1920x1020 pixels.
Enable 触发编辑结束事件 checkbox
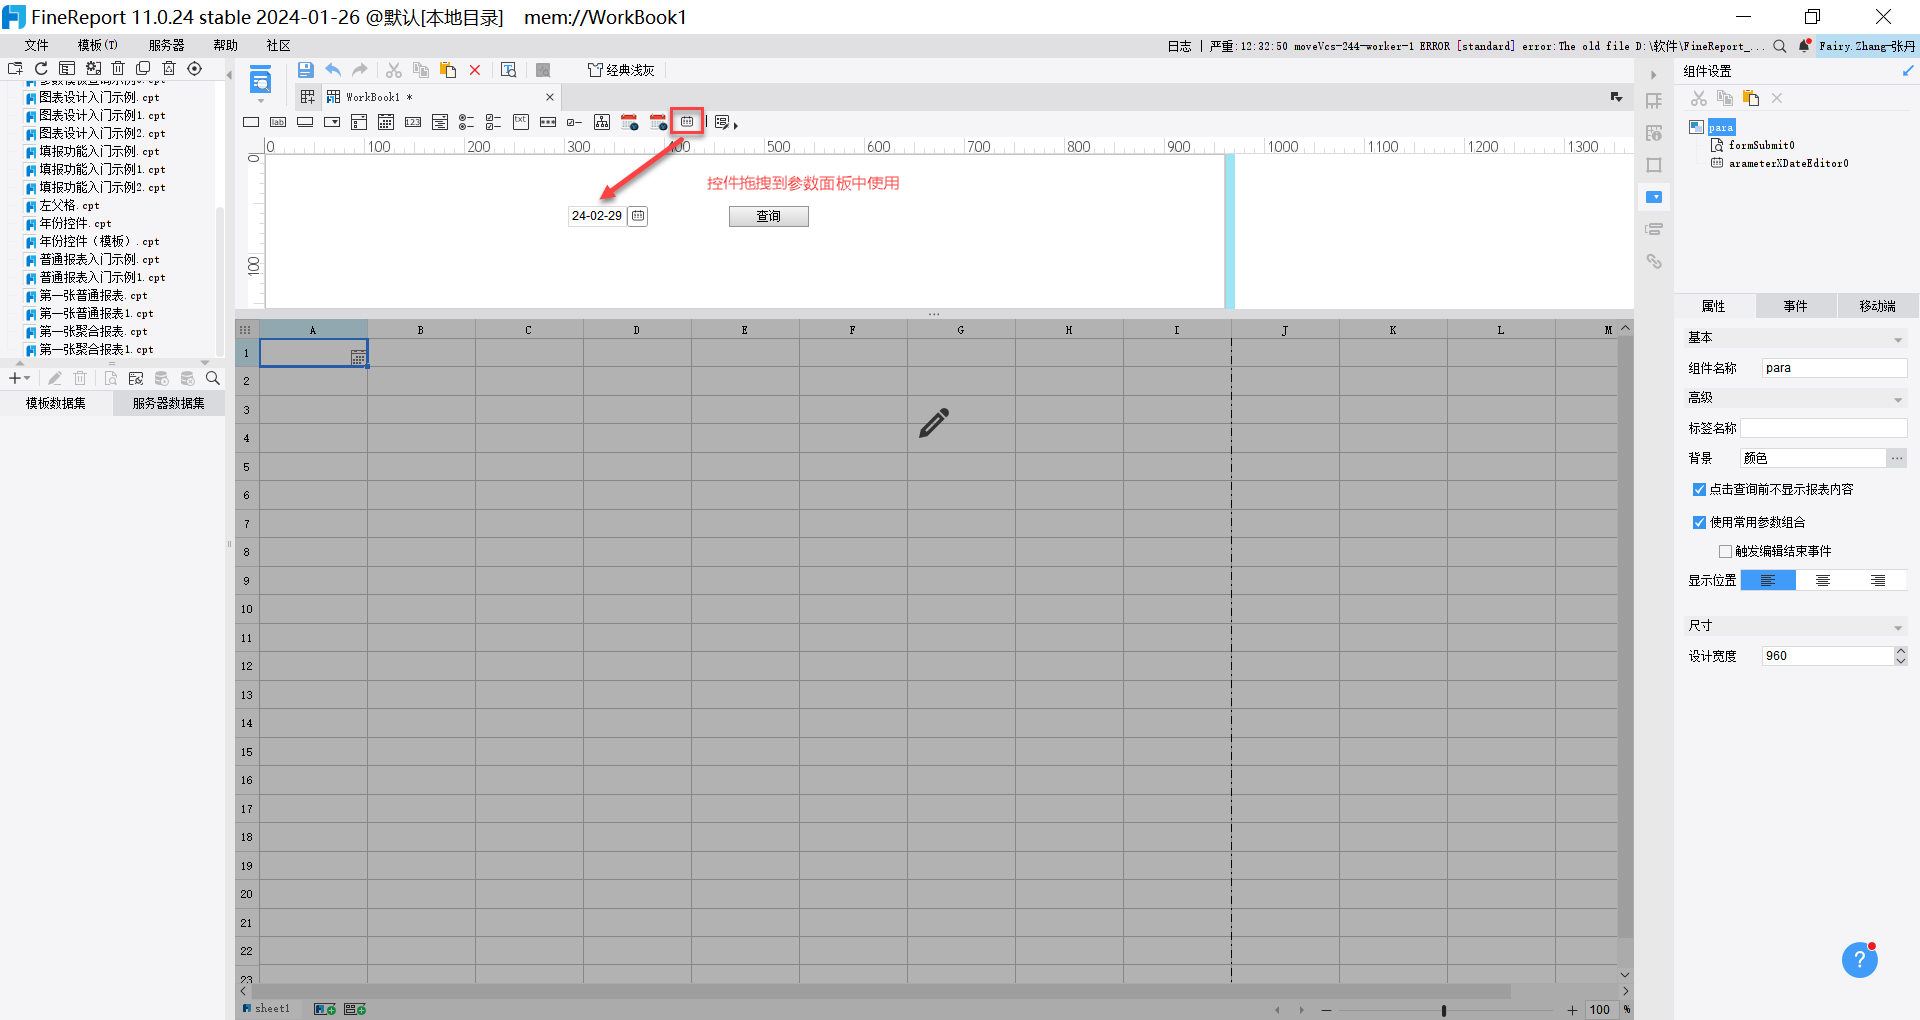[x=1725, y=551]
